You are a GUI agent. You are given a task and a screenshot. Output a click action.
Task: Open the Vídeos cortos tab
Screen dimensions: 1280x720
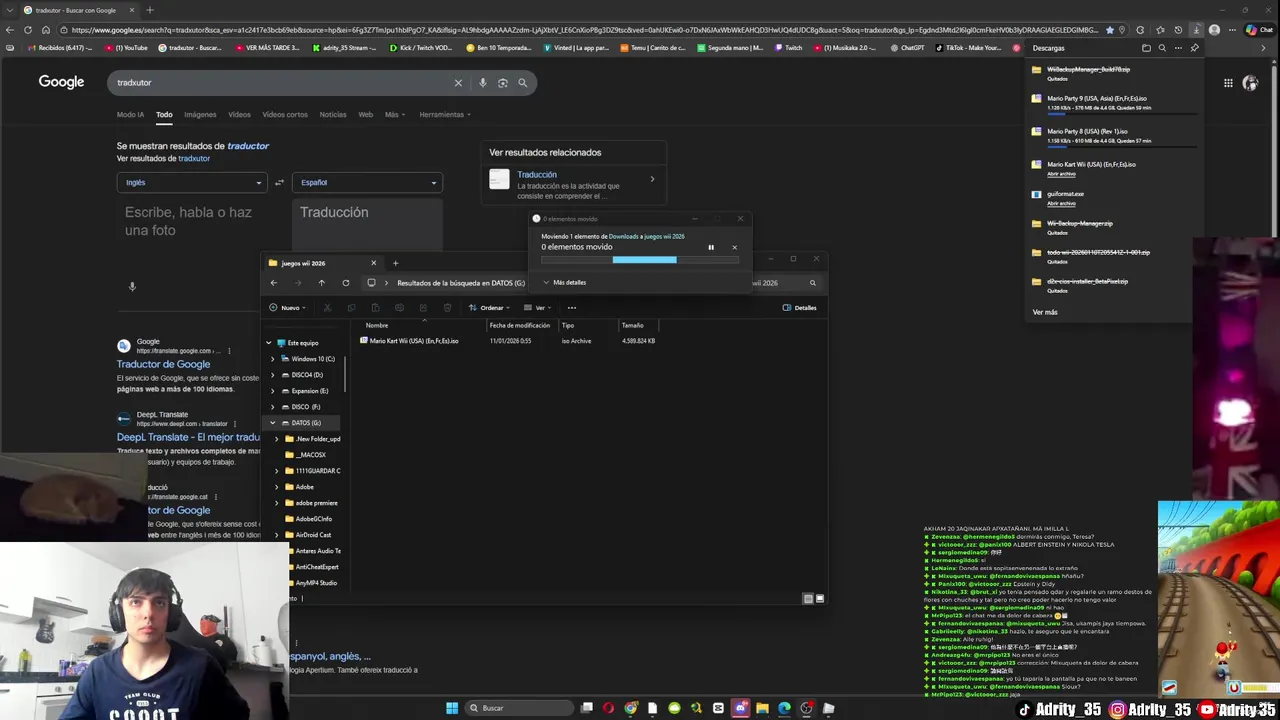click(x=285, y=115)
